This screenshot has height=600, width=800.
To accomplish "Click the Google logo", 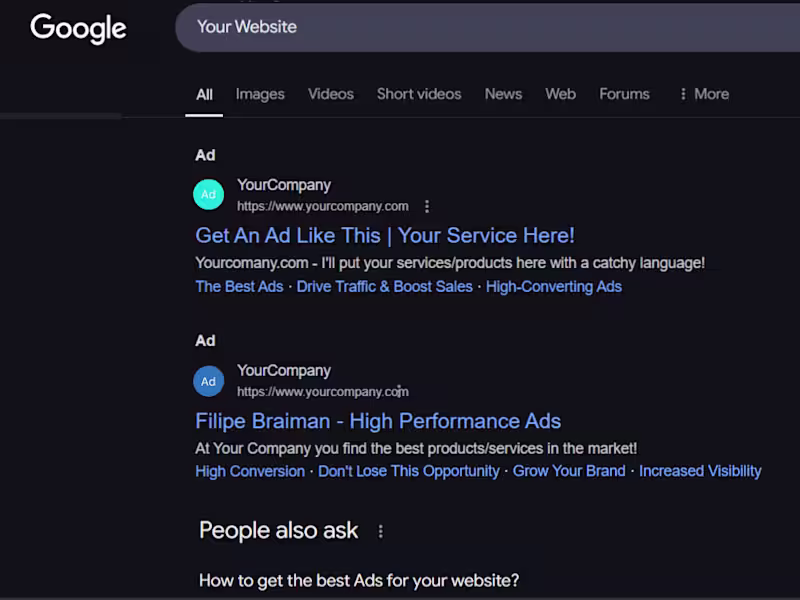I will tap(78, 28).
